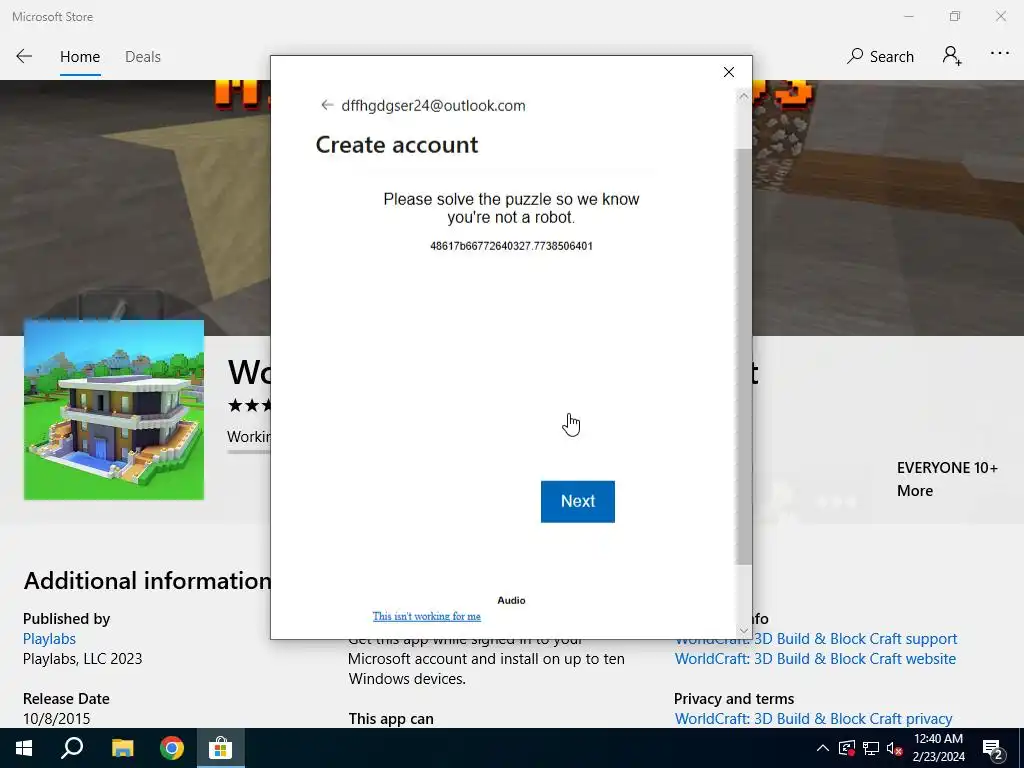The width and height of the screenshot is (1024, 768).
Task: Click the WorldCraft app thumbnail
Action: pos(114,409)
